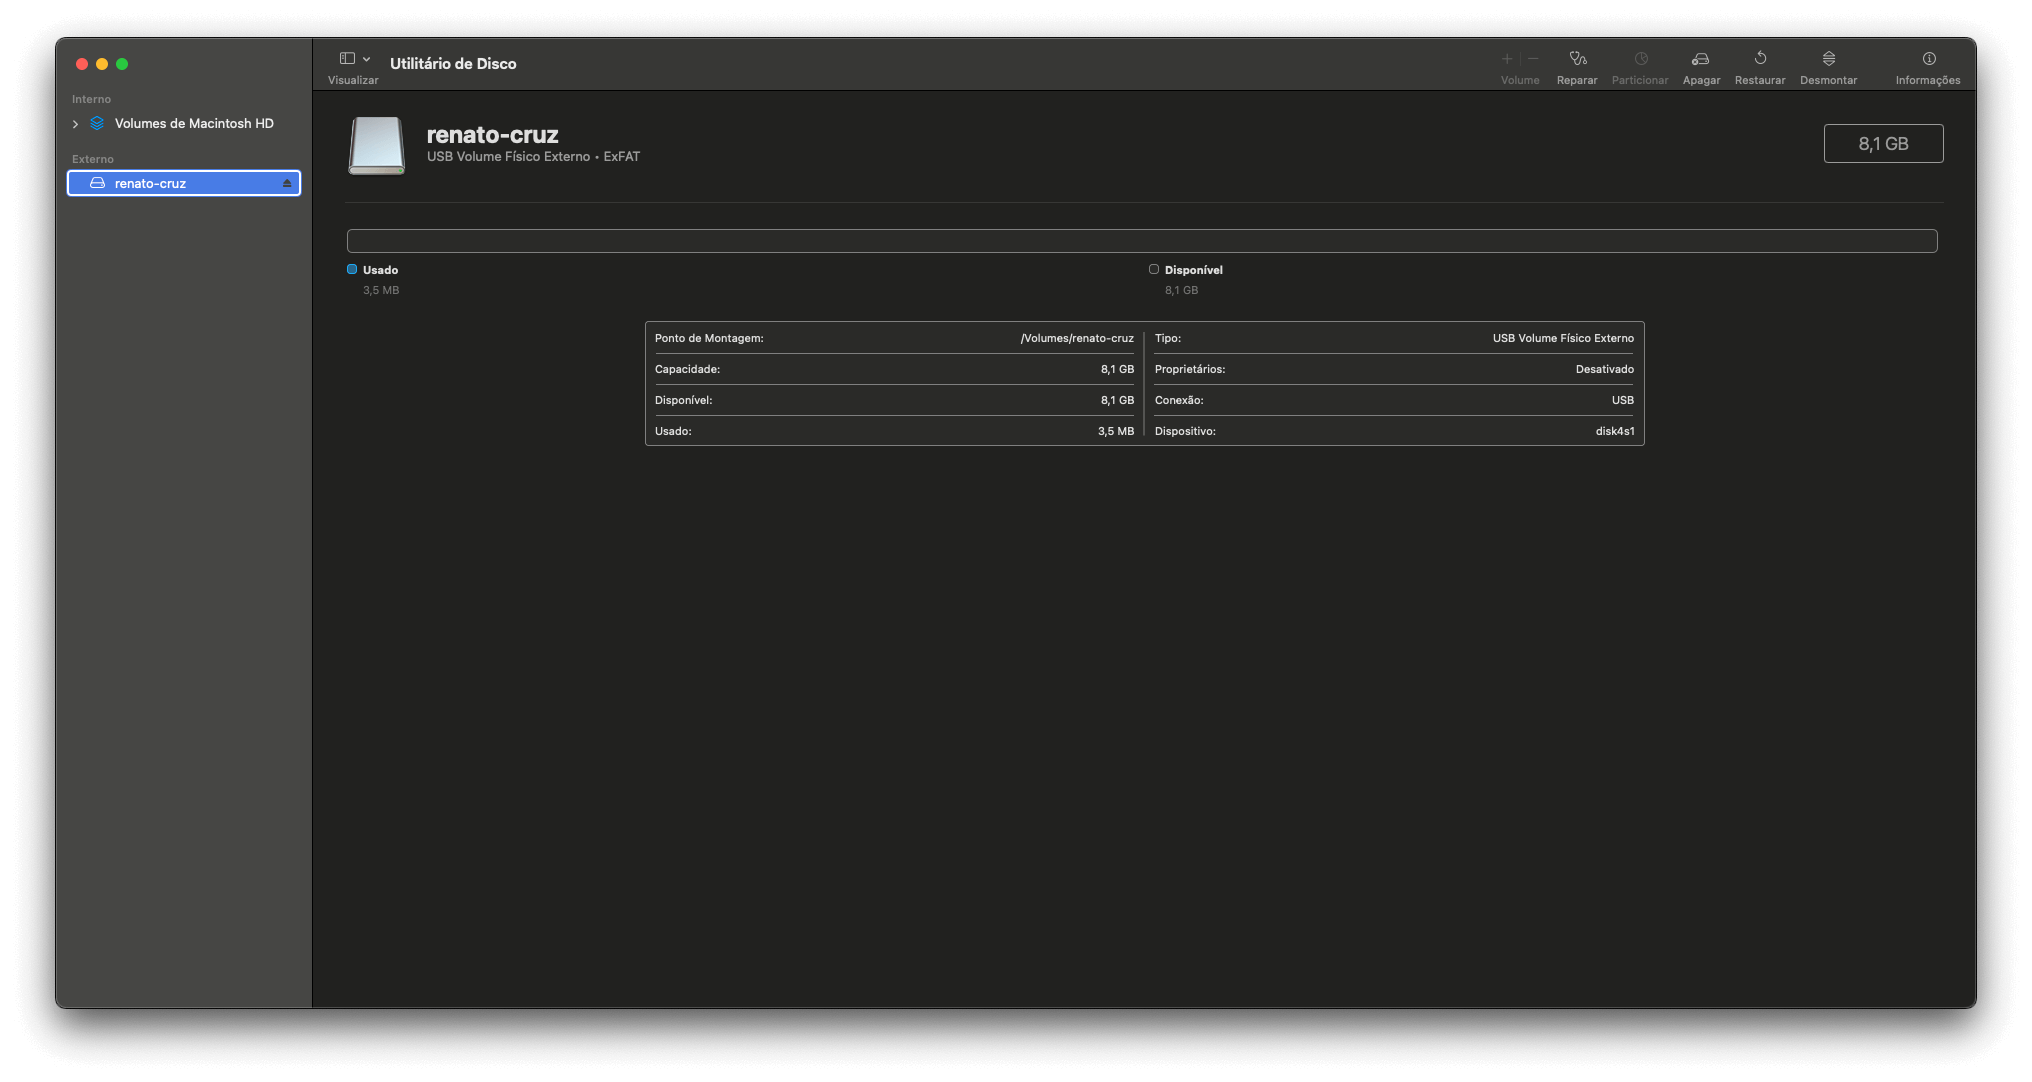Click the Usado row value 3,5 MB
Image resolution: width=2032 pixels, height=1082 pixels.
1116,431
